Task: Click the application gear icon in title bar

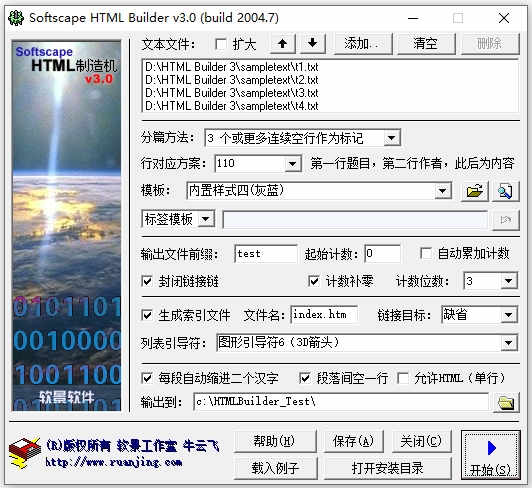Action: [x=16, y=18]
